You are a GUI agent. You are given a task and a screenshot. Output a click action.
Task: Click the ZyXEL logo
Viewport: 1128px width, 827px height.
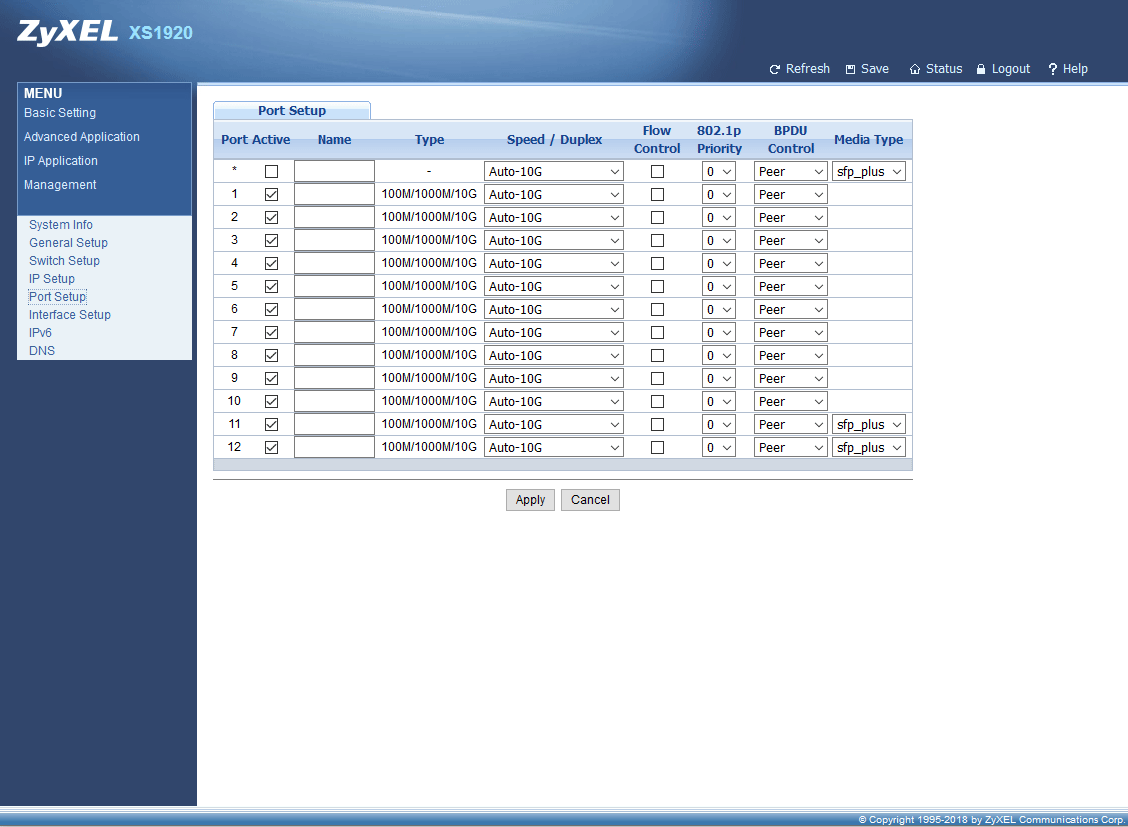point(68,32)
